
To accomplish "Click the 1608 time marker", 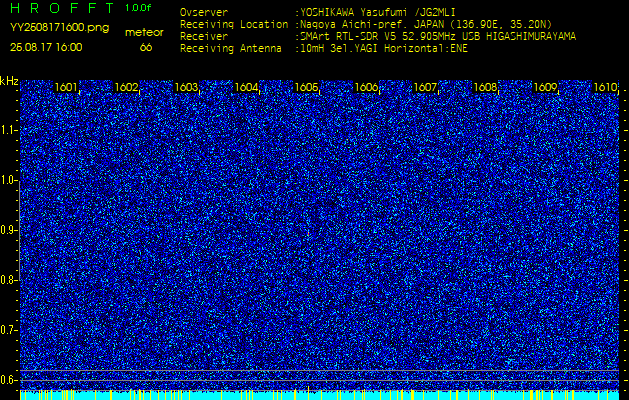I will coord(485,87).
